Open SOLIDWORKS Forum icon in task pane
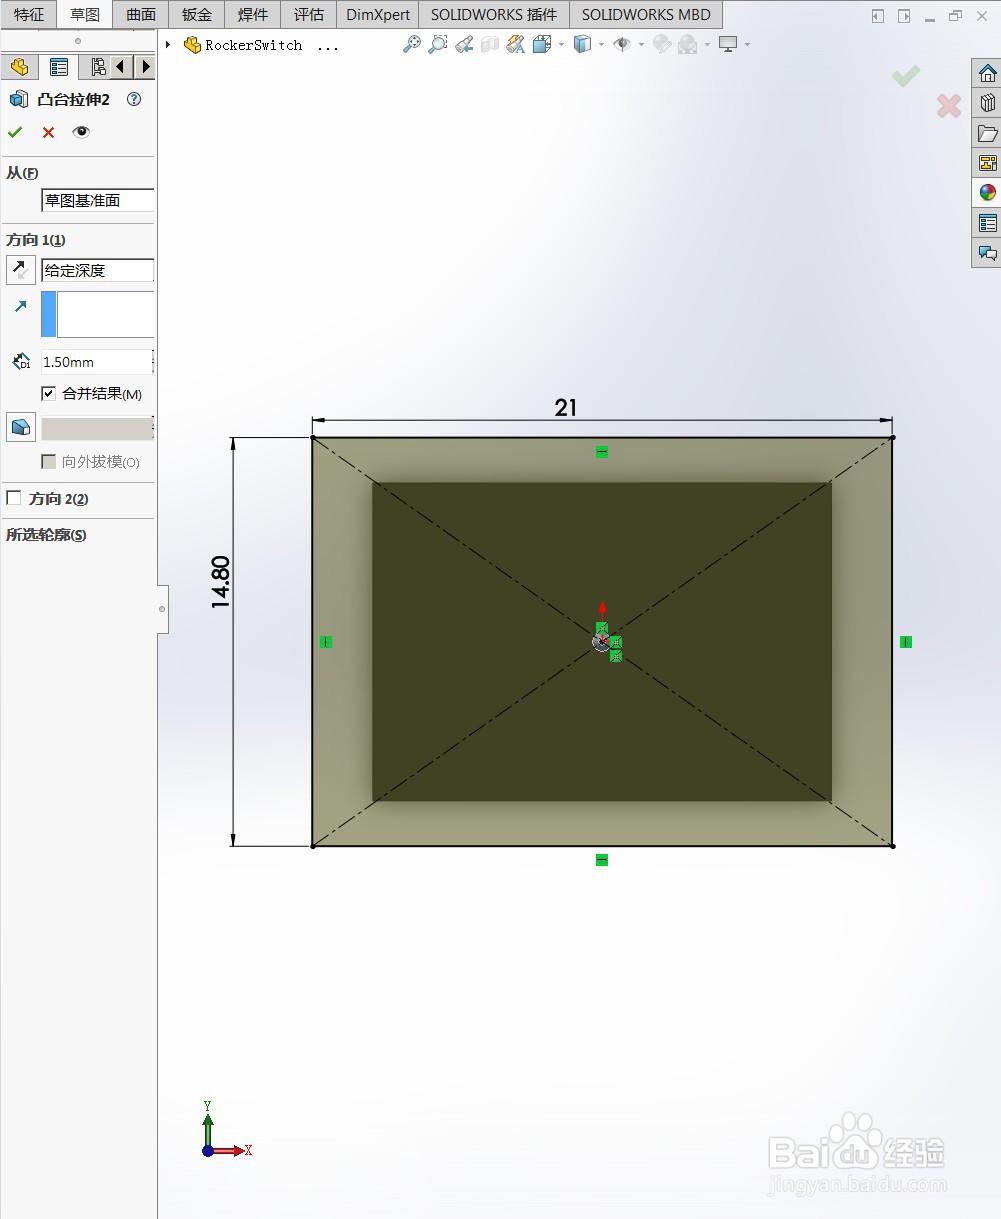The width and height of the screenshot is (1001, 1219). tap(987, 253)
